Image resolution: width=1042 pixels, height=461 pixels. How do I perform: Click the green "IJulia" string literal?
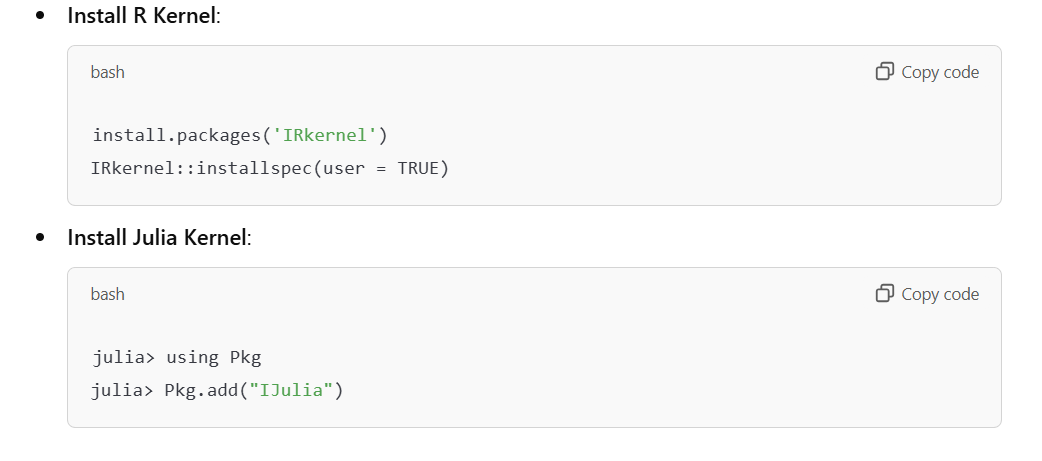pos(291,389)
